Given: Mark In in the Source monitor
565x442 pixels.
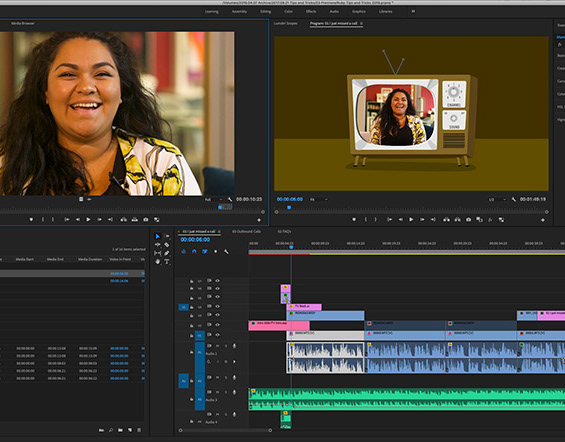Looking at the screenshot, I should tap(43, 219).
